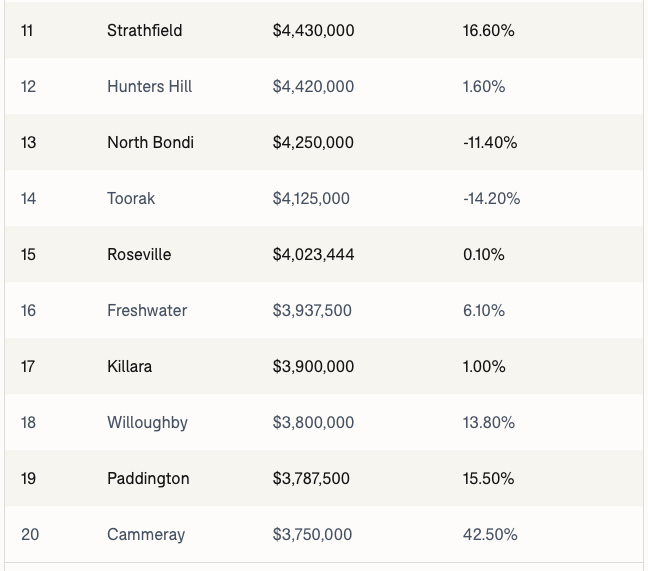Screen dimensions: 648x571
Task: Click the Paddington suburb name
Action: [x=148, y=479]
